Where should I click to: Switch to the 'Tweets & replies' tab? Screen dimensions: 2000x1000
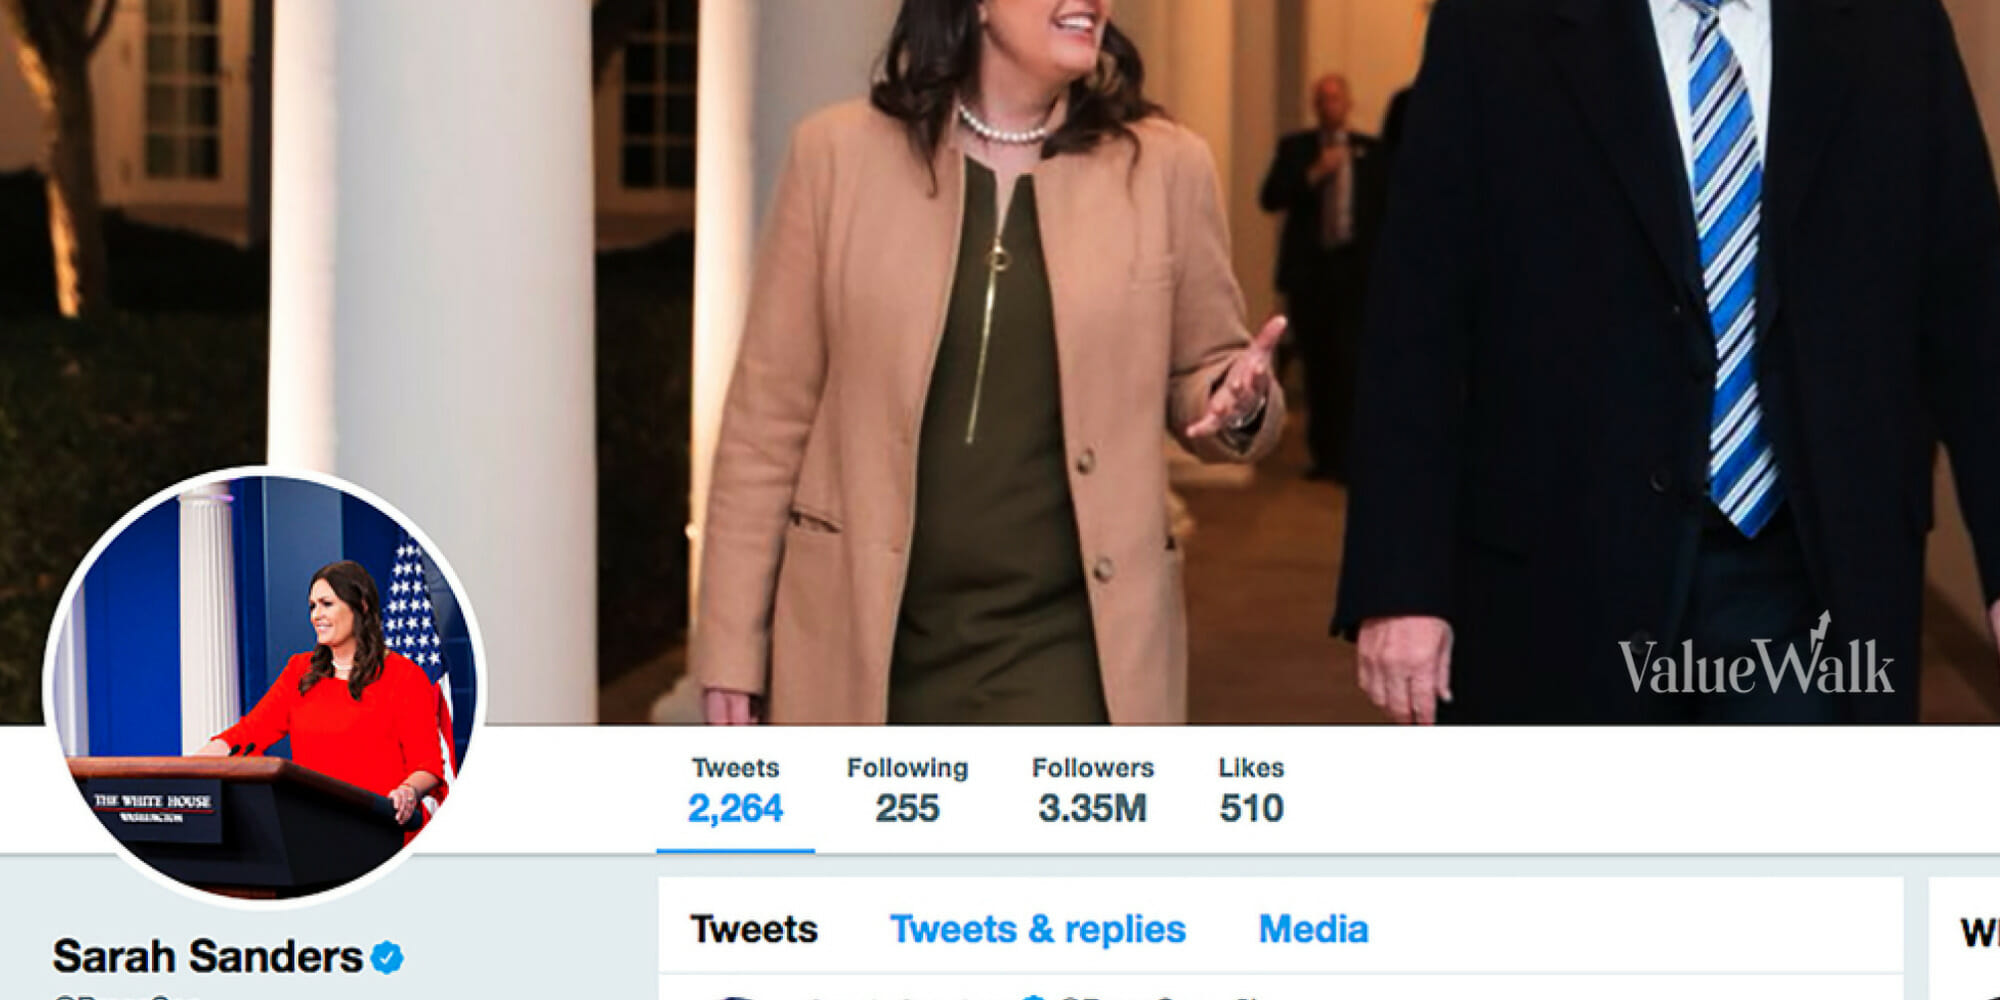pyautogui.click(x=1038, y=929)
